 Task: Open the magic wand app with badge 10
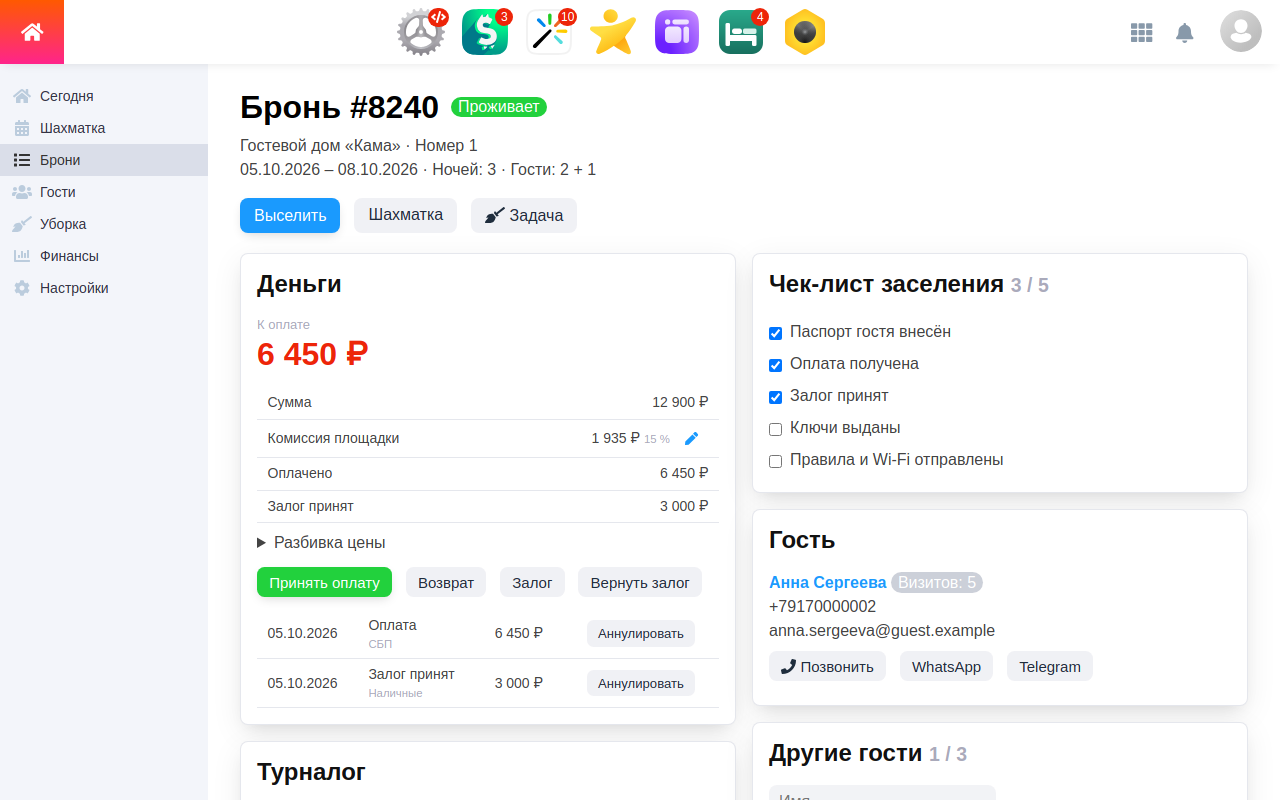(549, 32)
